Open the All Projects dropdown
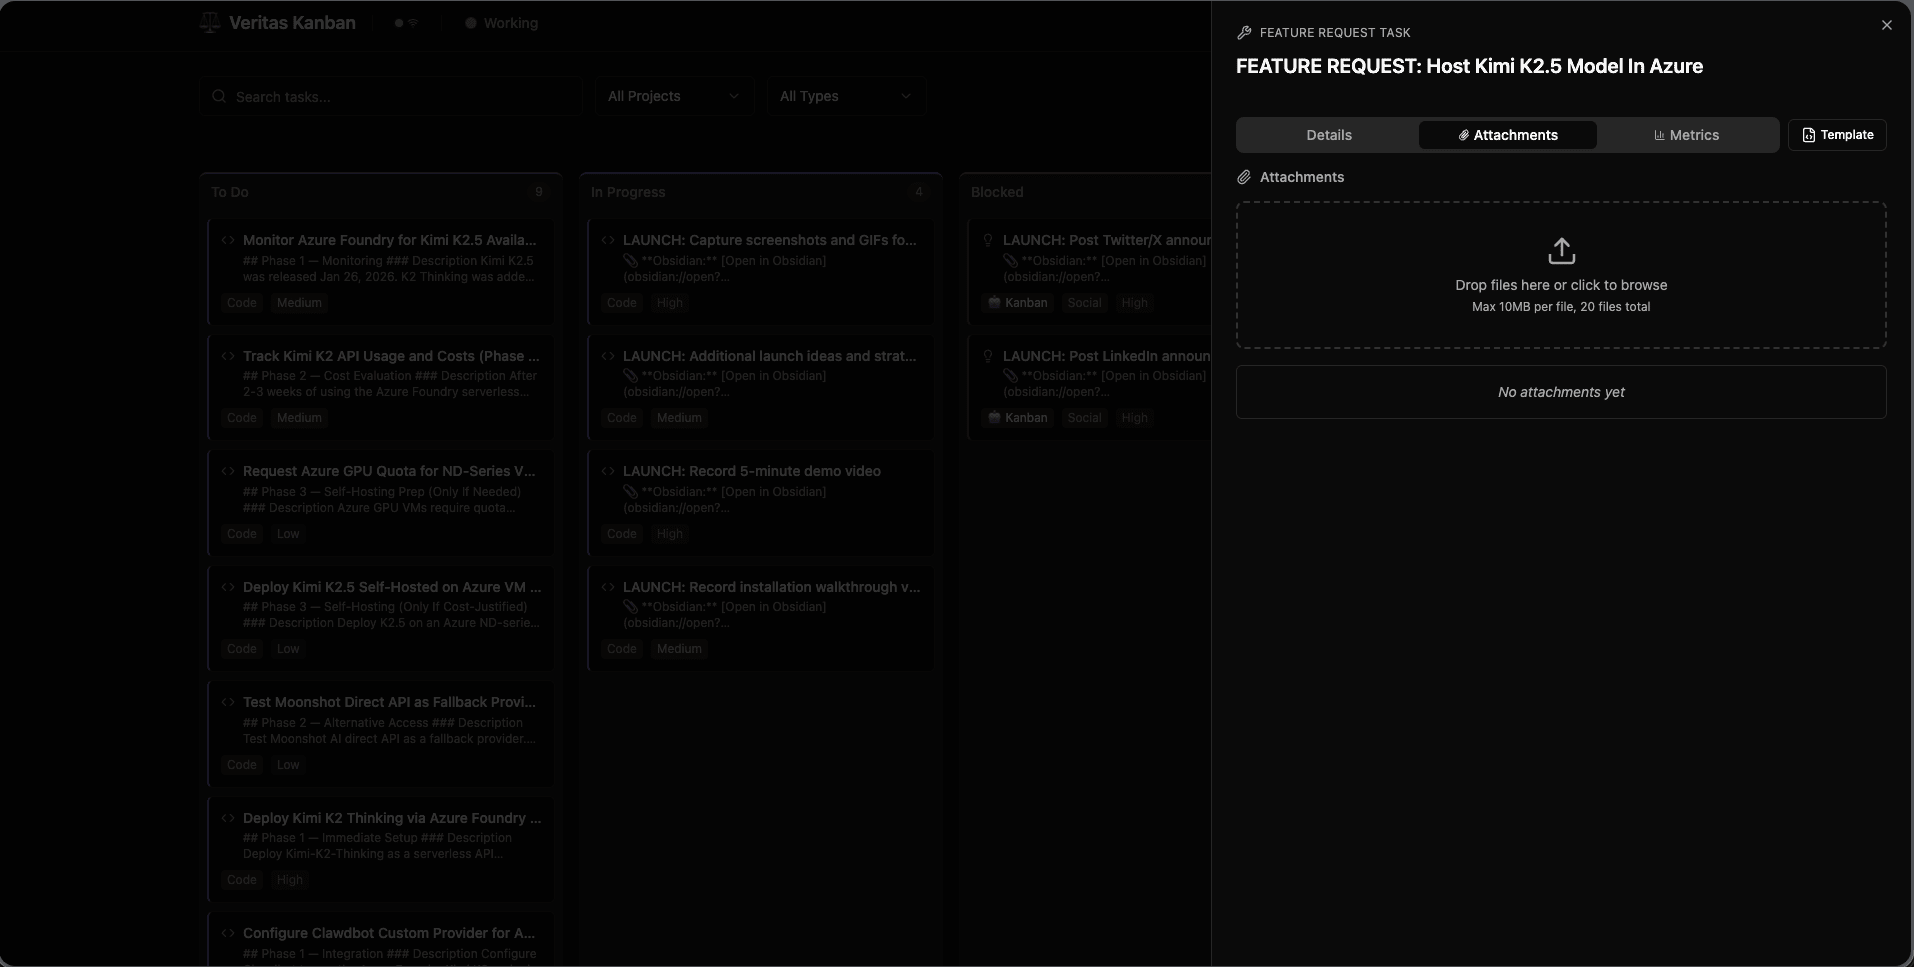The height and width of the screenshot is (967, 1914). coord(673,96)
